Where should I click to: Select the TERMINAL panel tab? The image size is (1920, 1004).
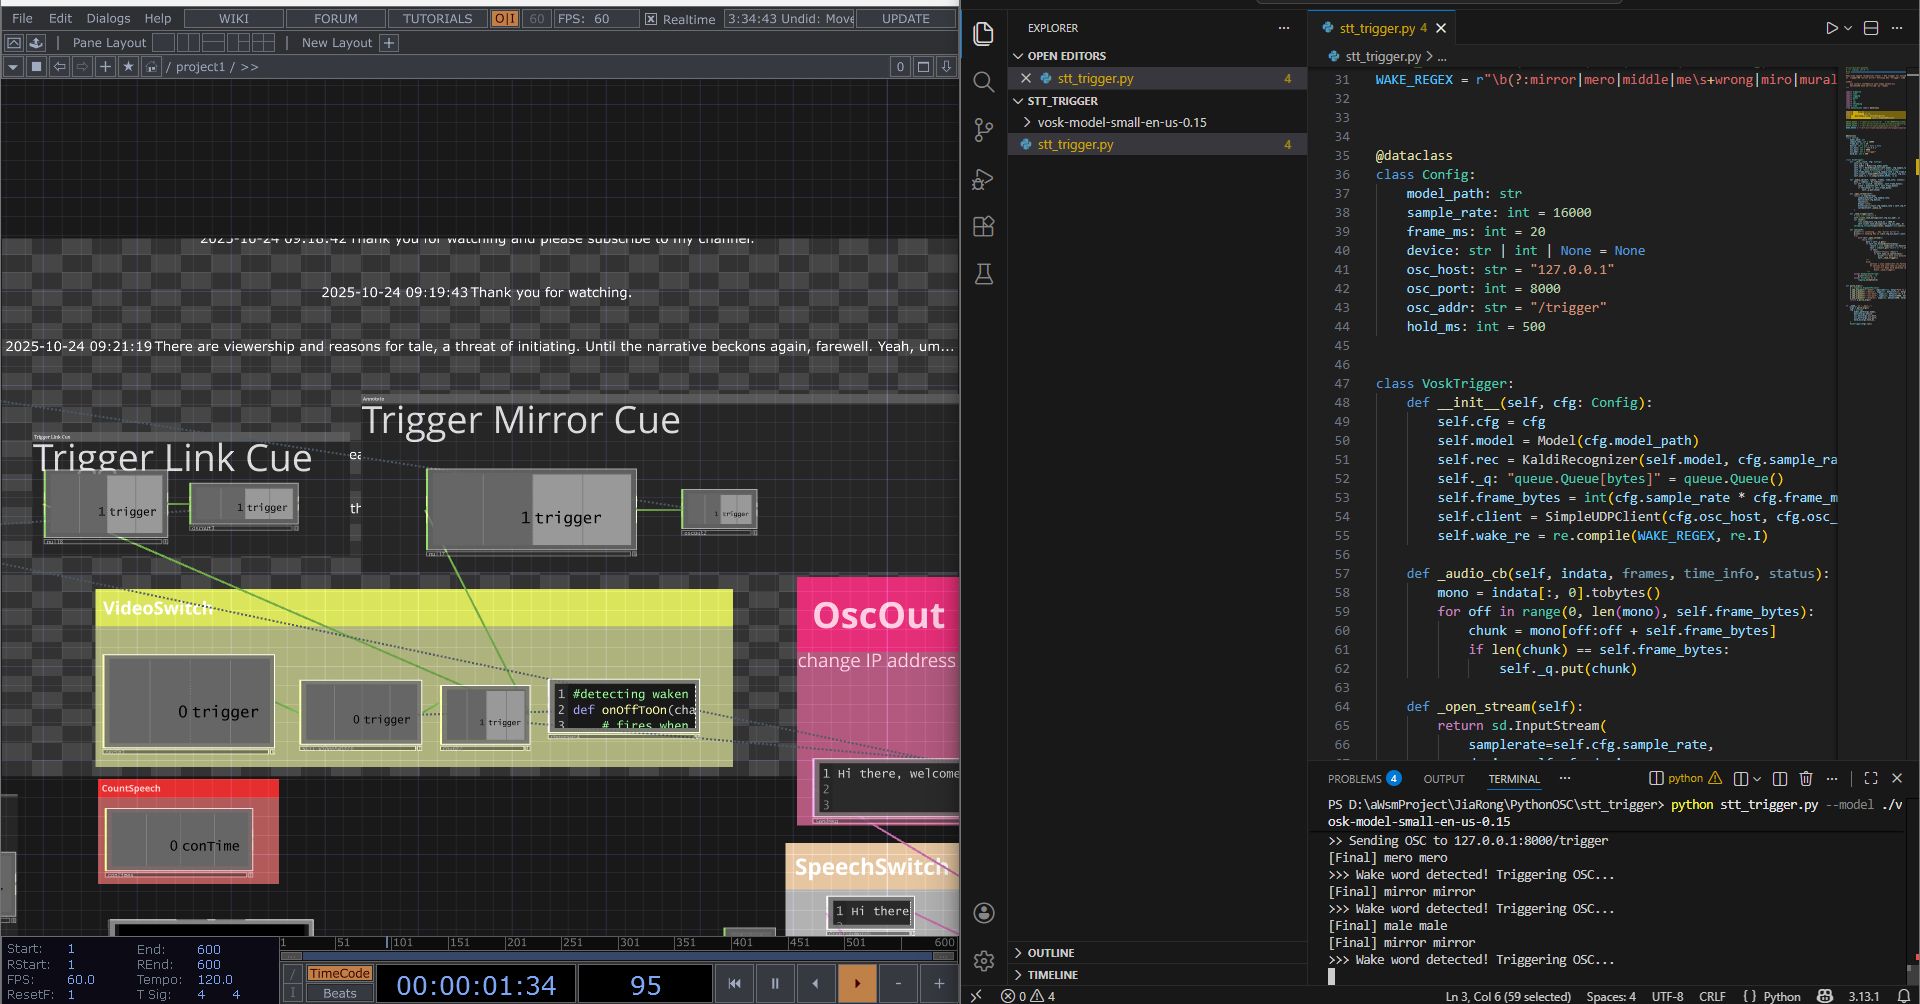(1514, 779)
